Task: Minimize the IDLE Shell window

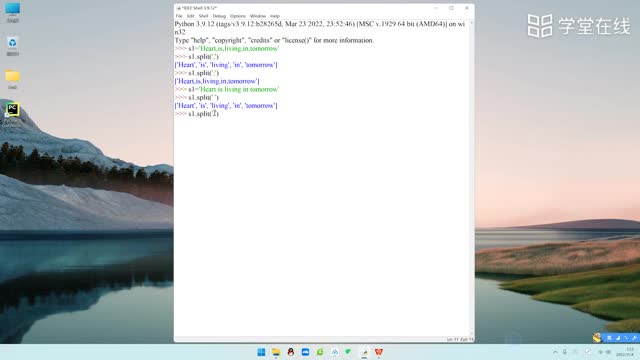Action: [x=436, y=8]
